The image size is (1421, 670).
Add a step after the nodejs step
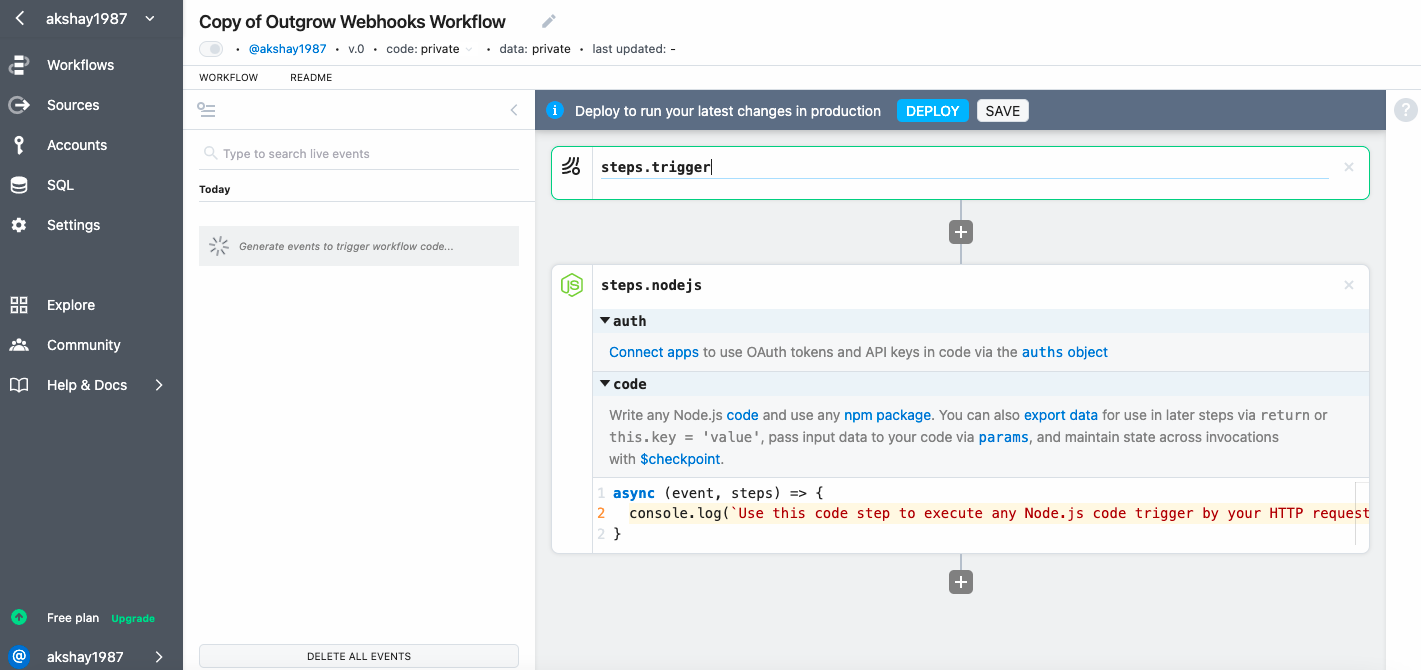[961, 582]
